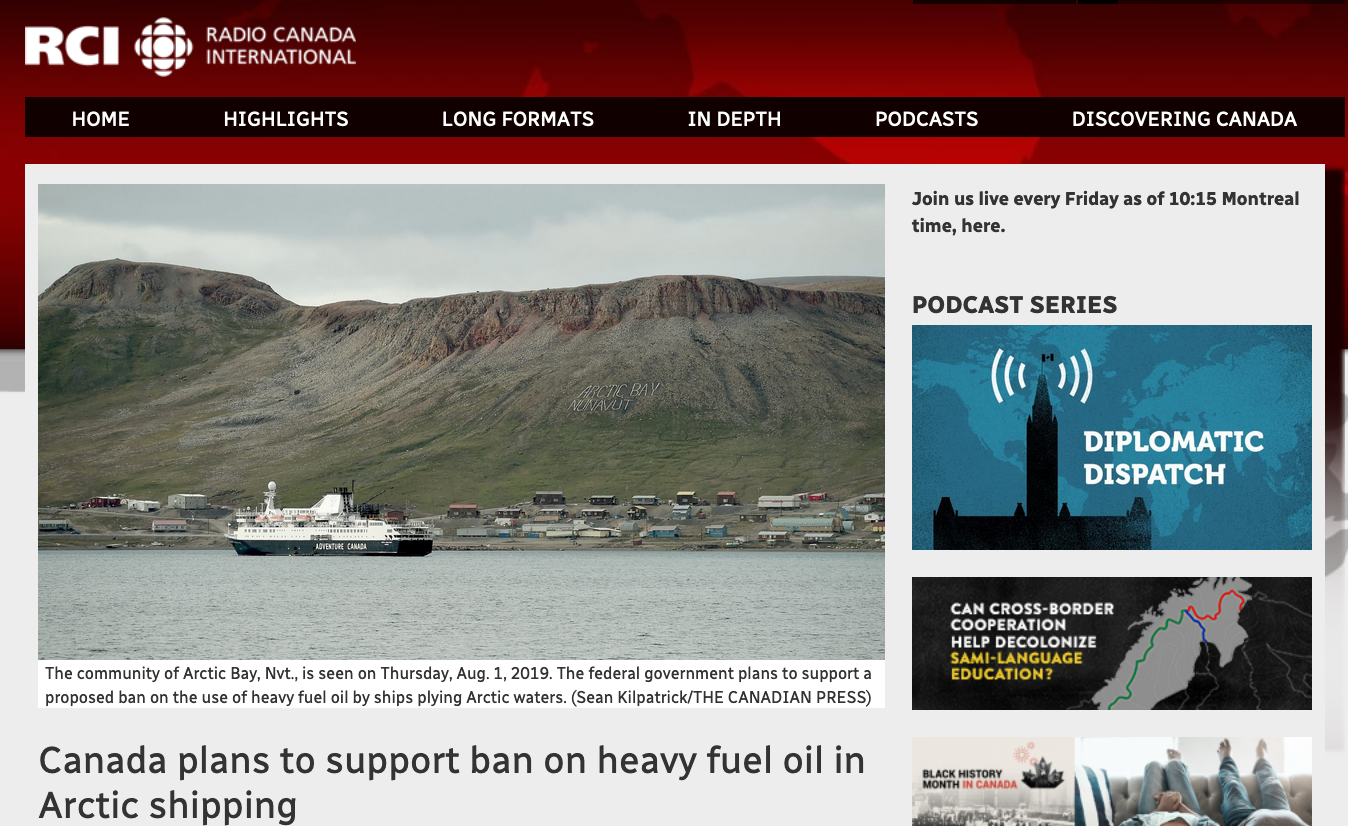The width and height of the screenshot is (1348, 826).
Task: Click the Radio Canada International wordmark
Action: click(x=281, y=46)
